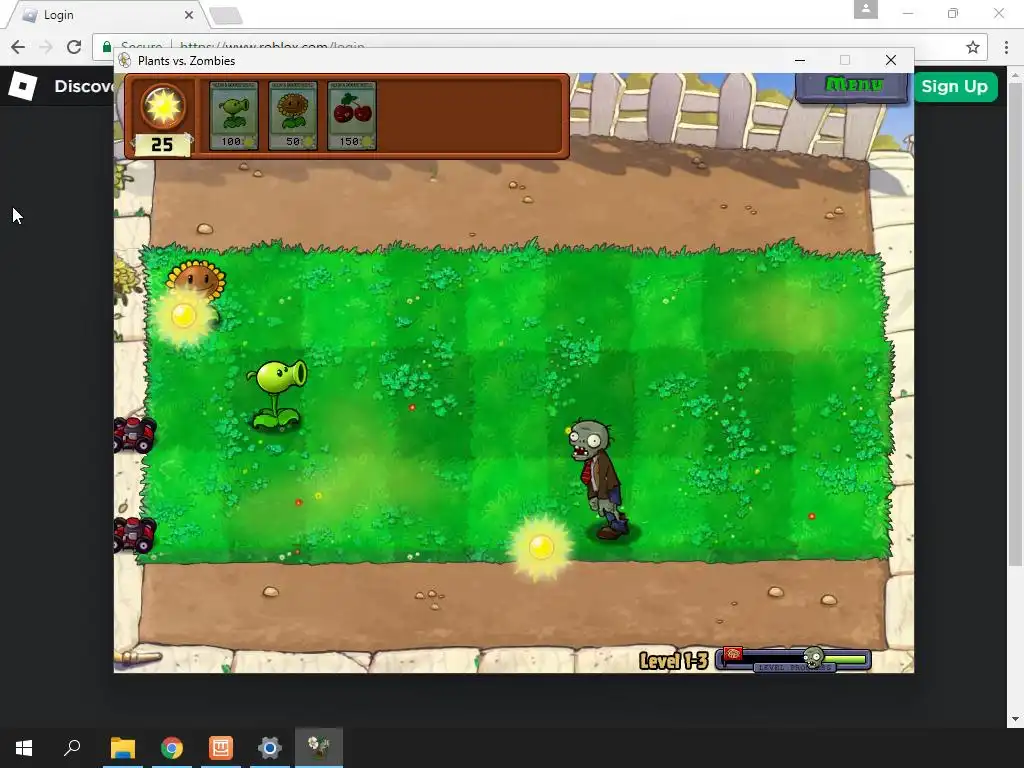
Task: Click the Roblox logo in the browser page
Action: (x=23, y=86)
